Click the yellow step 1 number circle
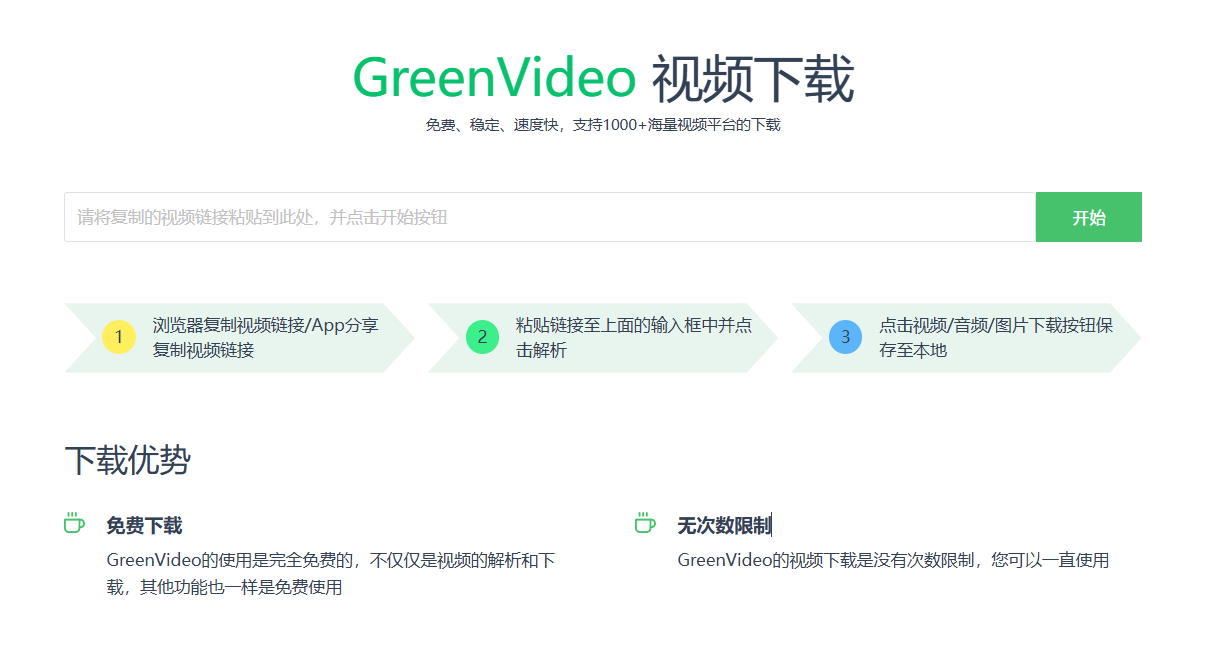 tap(117, 338)
